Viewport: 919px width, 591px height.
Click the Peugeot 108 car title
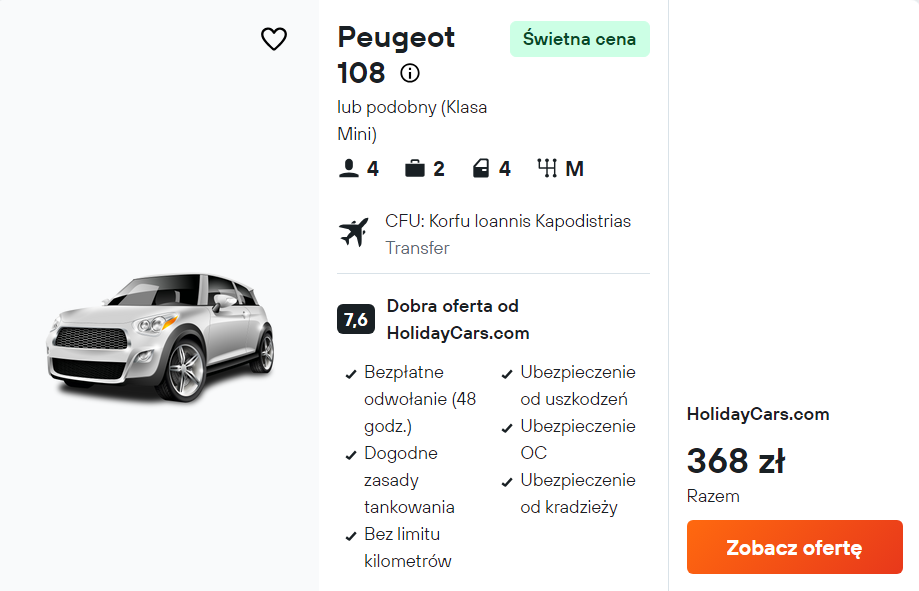pos(395,55)
